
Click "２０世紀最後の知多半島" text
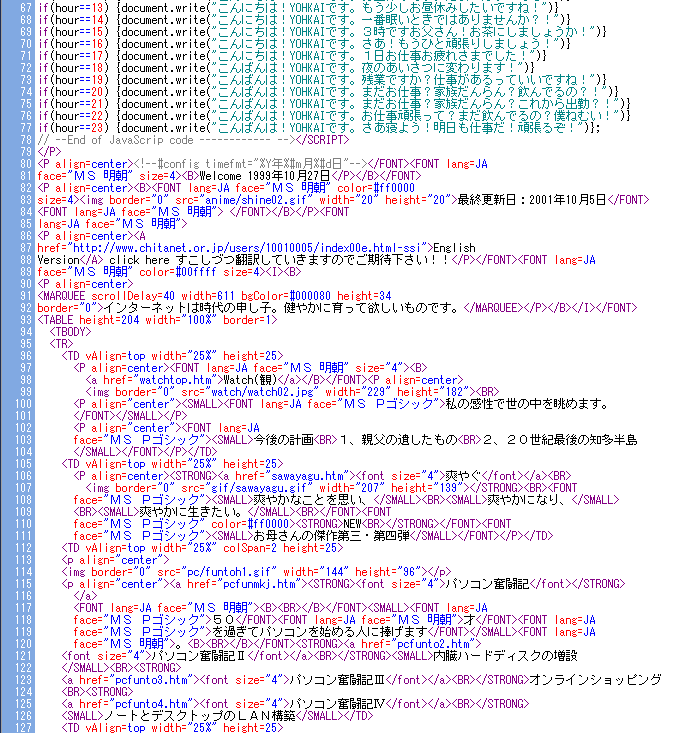click(571, 440)
